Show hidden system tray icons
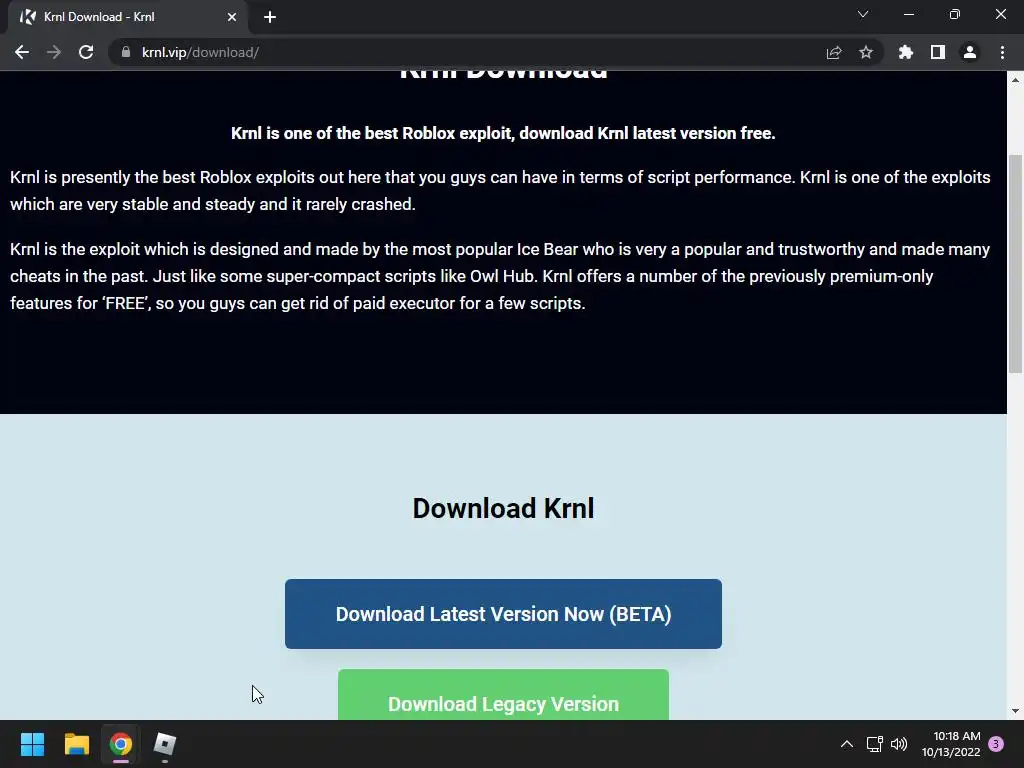 [847, 744]
